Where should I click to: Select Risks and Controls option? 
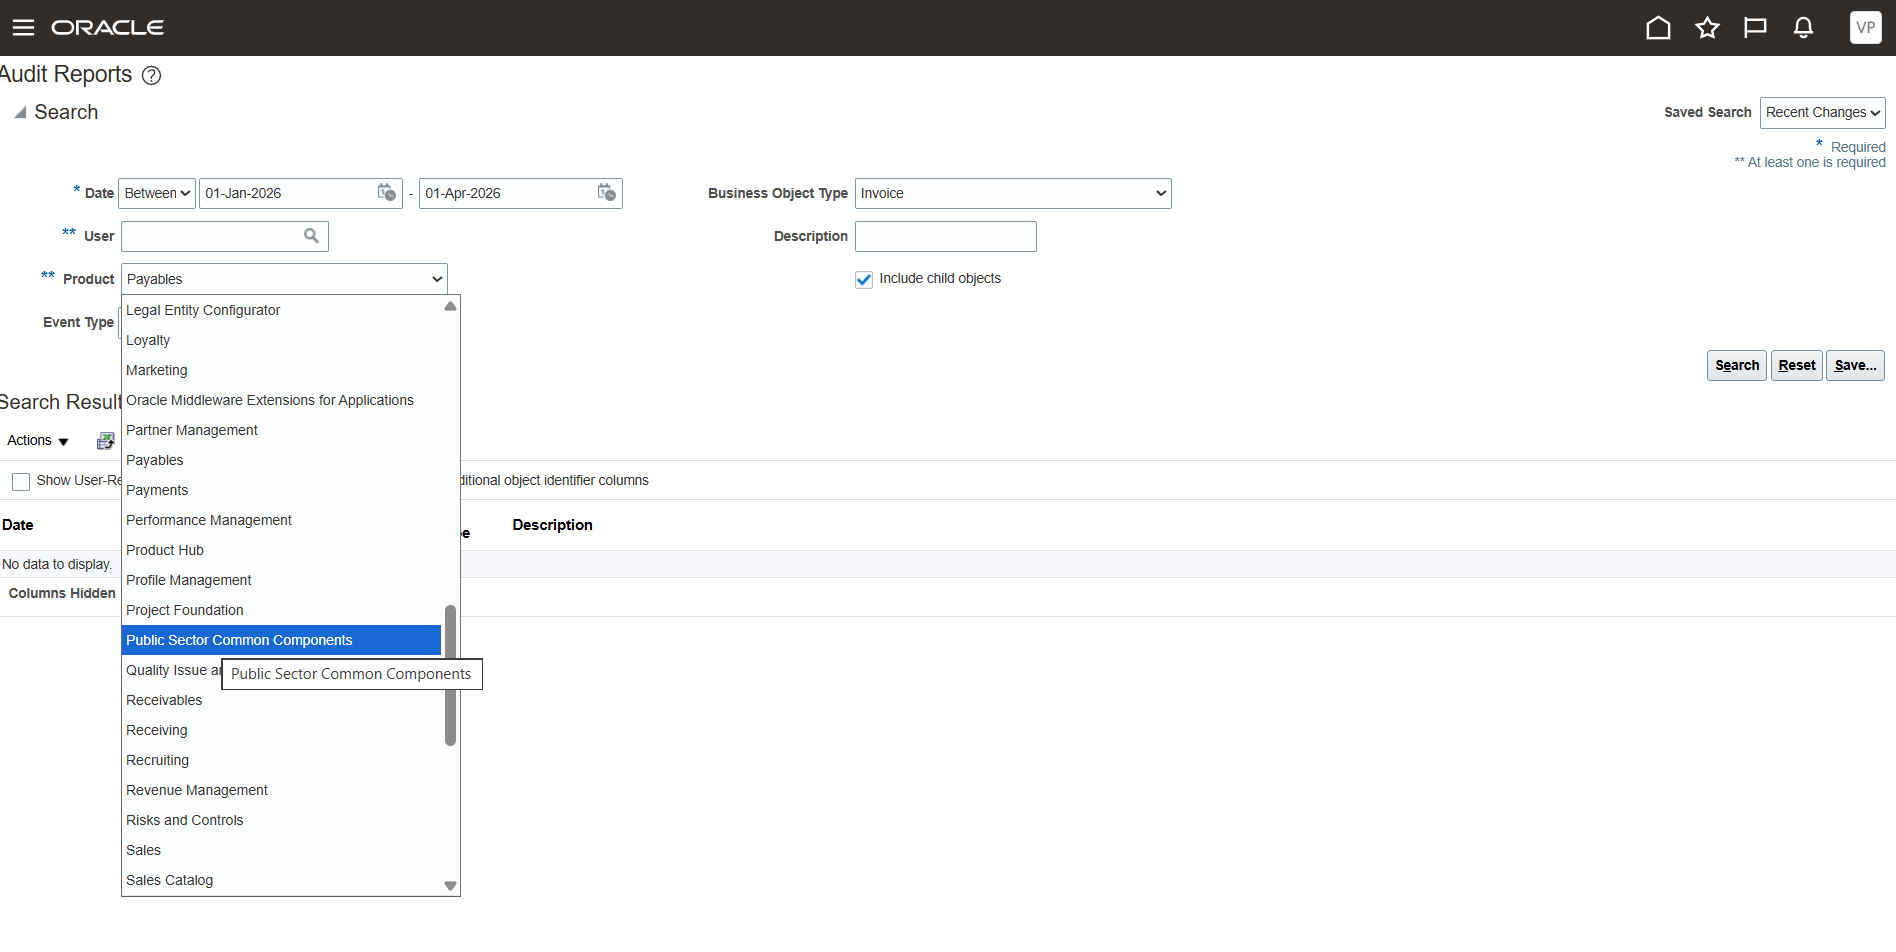point(281,820)
